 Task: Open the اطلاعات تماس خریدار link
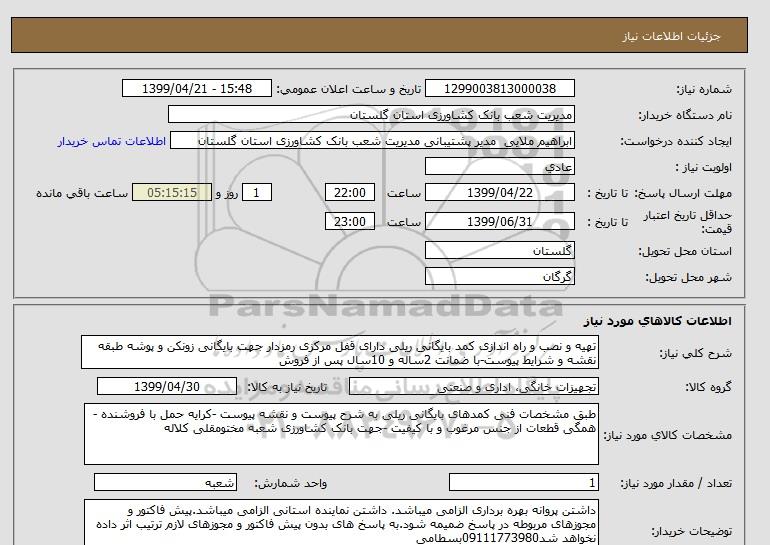(x=112, y=141)
